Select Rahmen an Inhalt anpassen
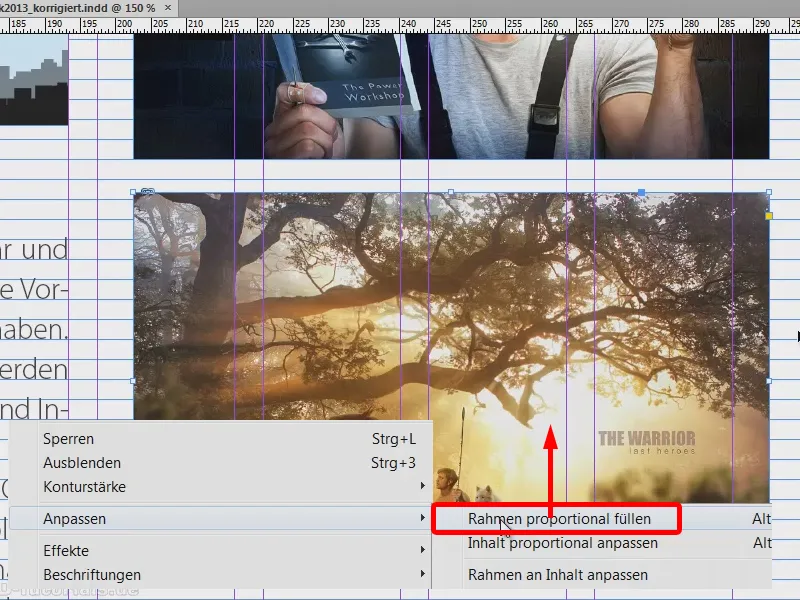 (558, 575)
